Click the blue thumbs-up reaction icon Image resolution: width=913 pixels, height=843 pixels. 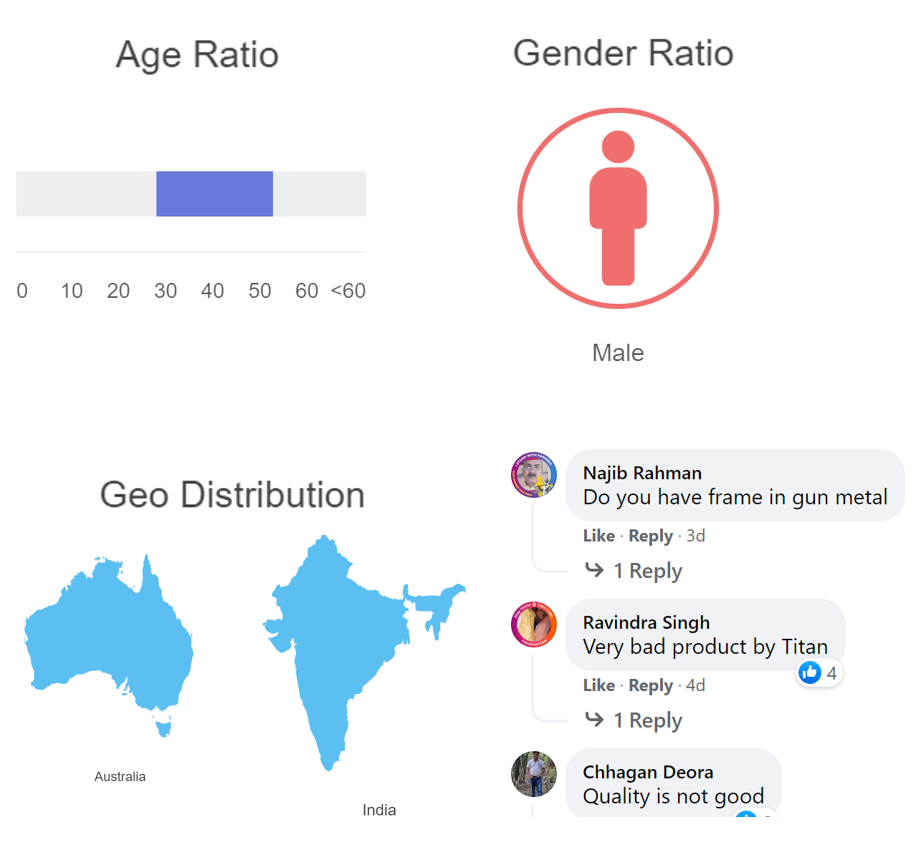(x=809, y=672)
